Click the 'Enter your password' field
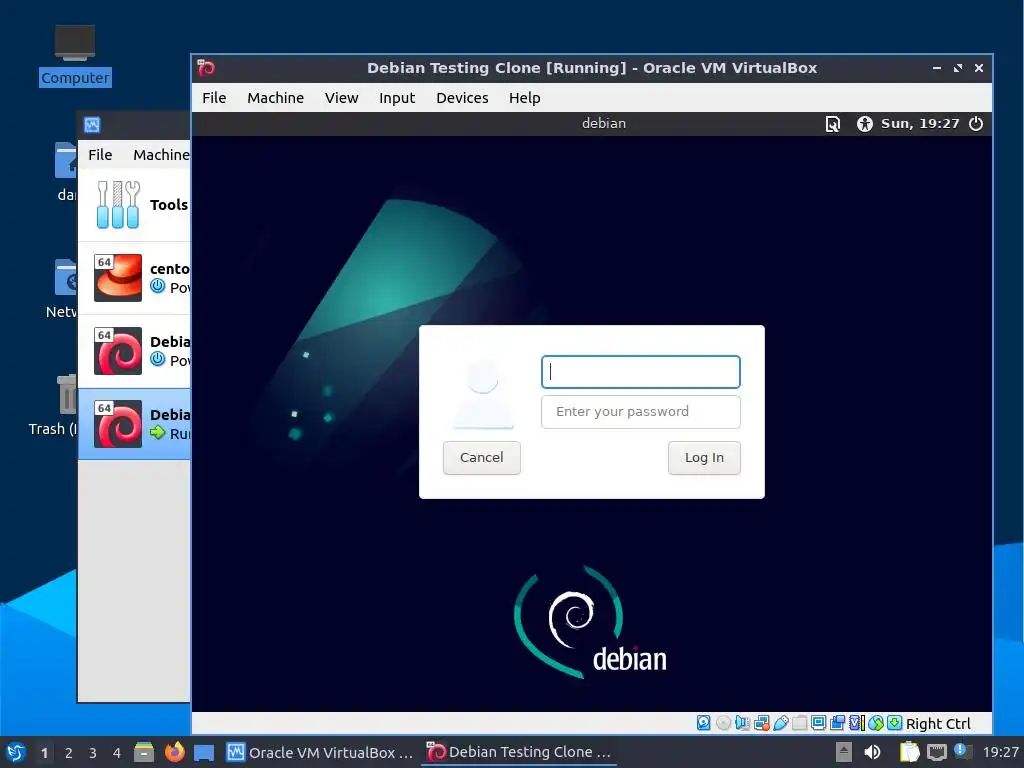The image size is (1024, 768). coord(641,411)
